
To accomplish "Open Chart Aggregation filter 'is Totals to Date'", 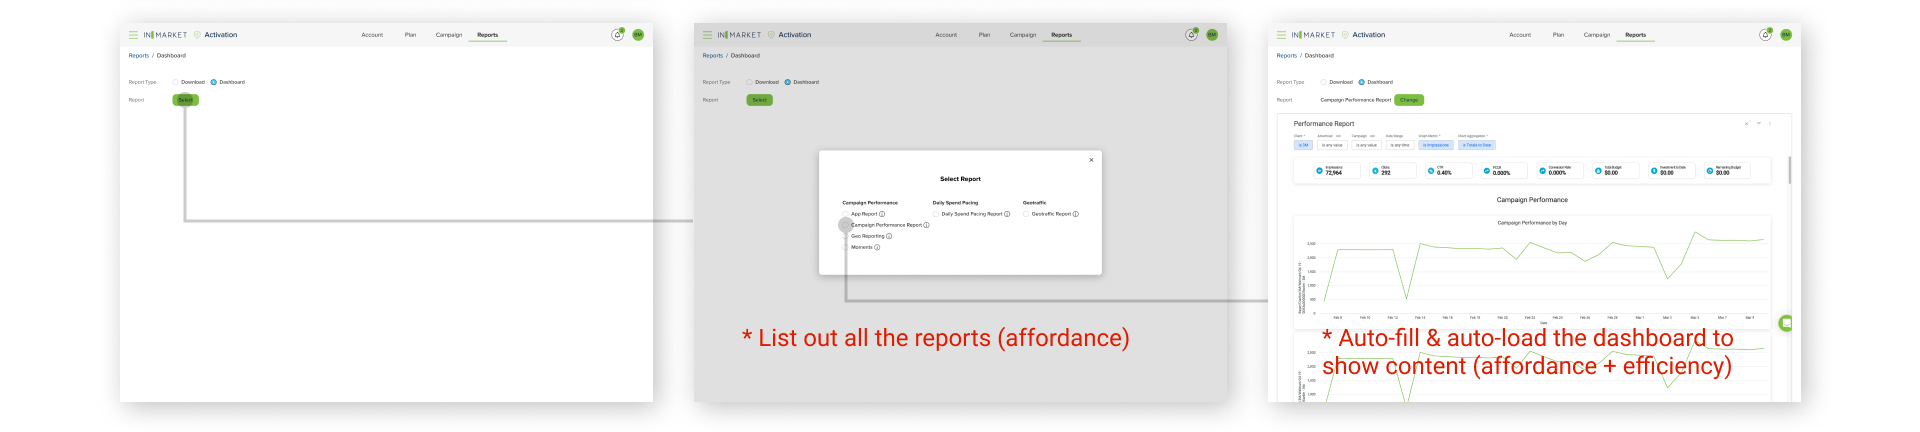I will (1477, 145).
